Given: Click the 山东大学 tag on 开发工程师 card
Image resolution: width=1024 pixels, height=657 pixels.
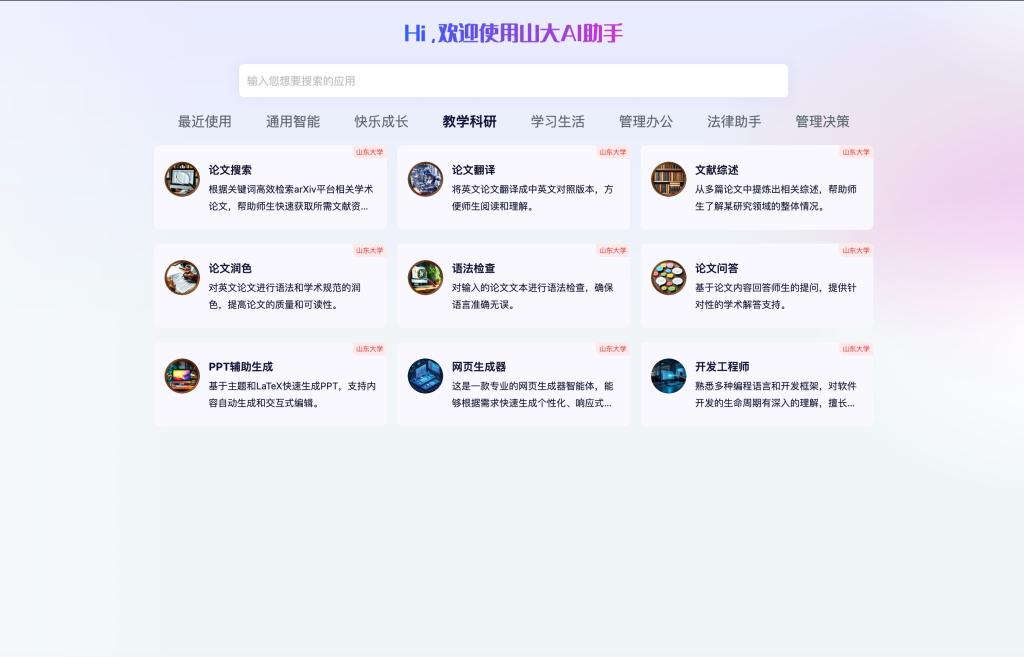Looking at the screenshot, I should click(856, 349).
